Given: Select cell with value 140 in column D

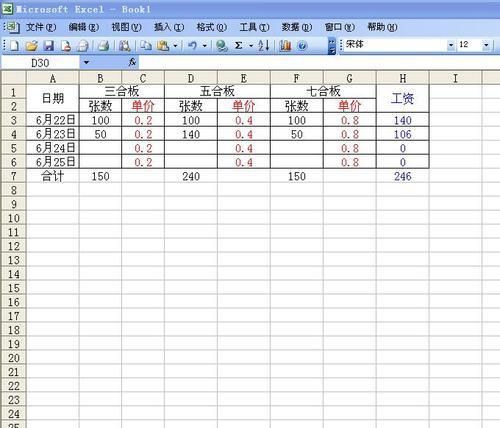Looking at the screenshot, I should (191, 134).
